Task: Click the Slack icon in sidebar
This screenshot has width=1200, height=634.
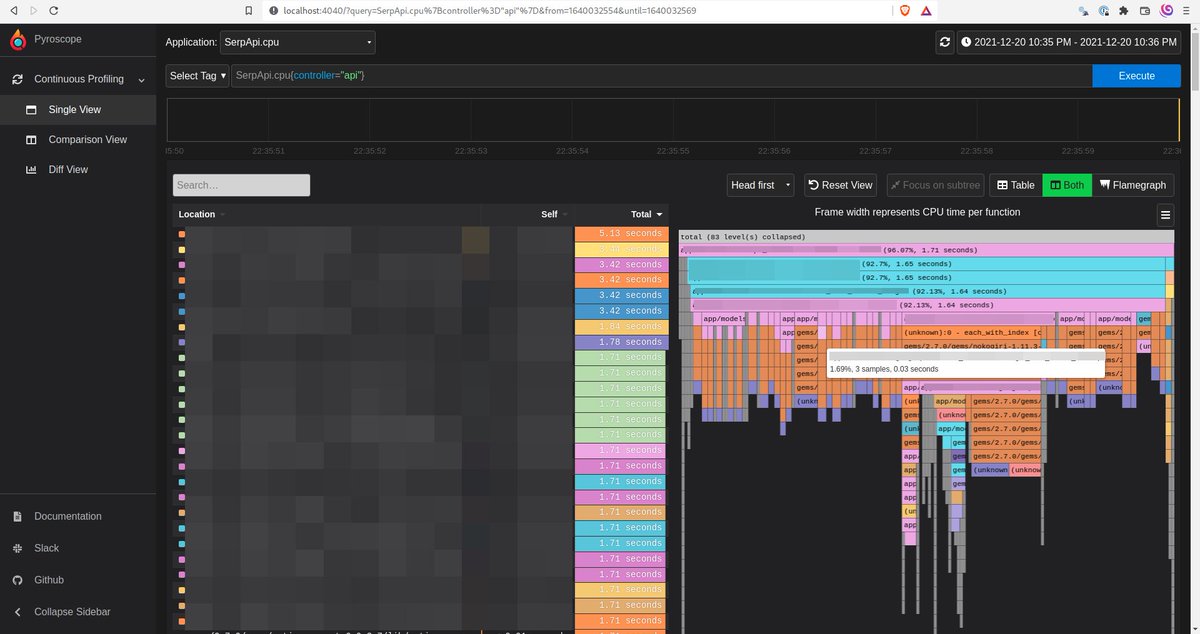Action: [x=17, y=548]
